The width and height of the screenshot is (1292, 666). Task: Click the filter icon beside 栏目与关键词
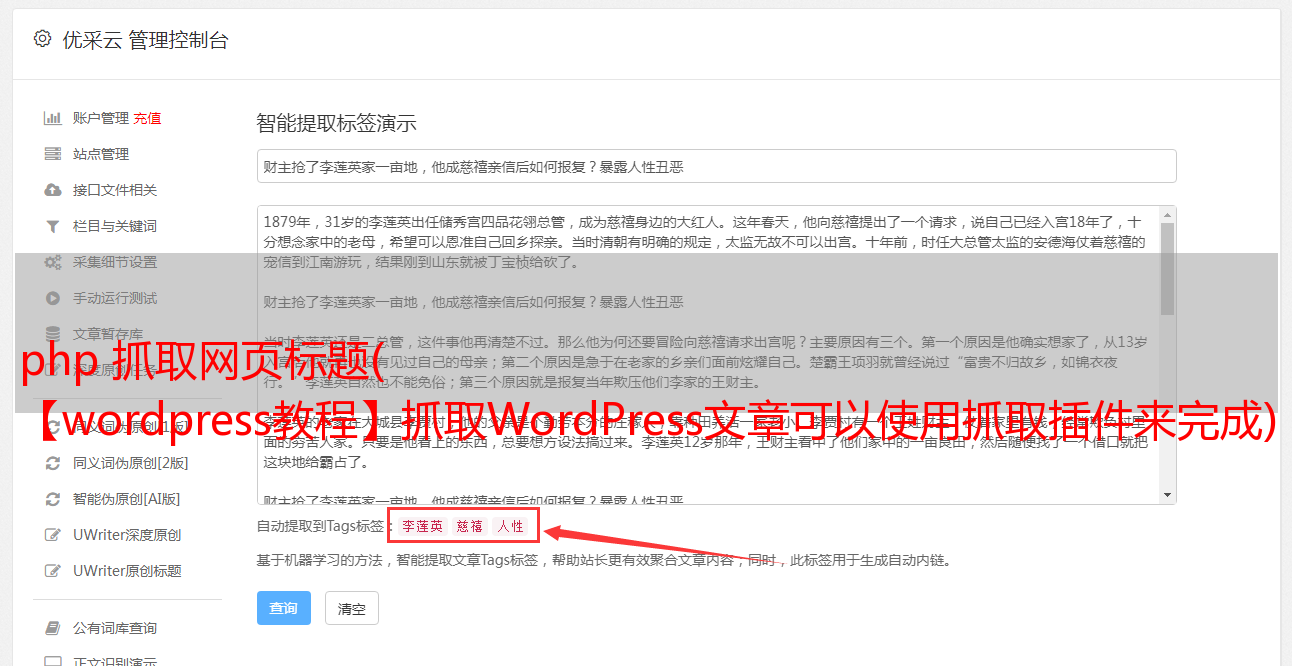tap(53, 226)
